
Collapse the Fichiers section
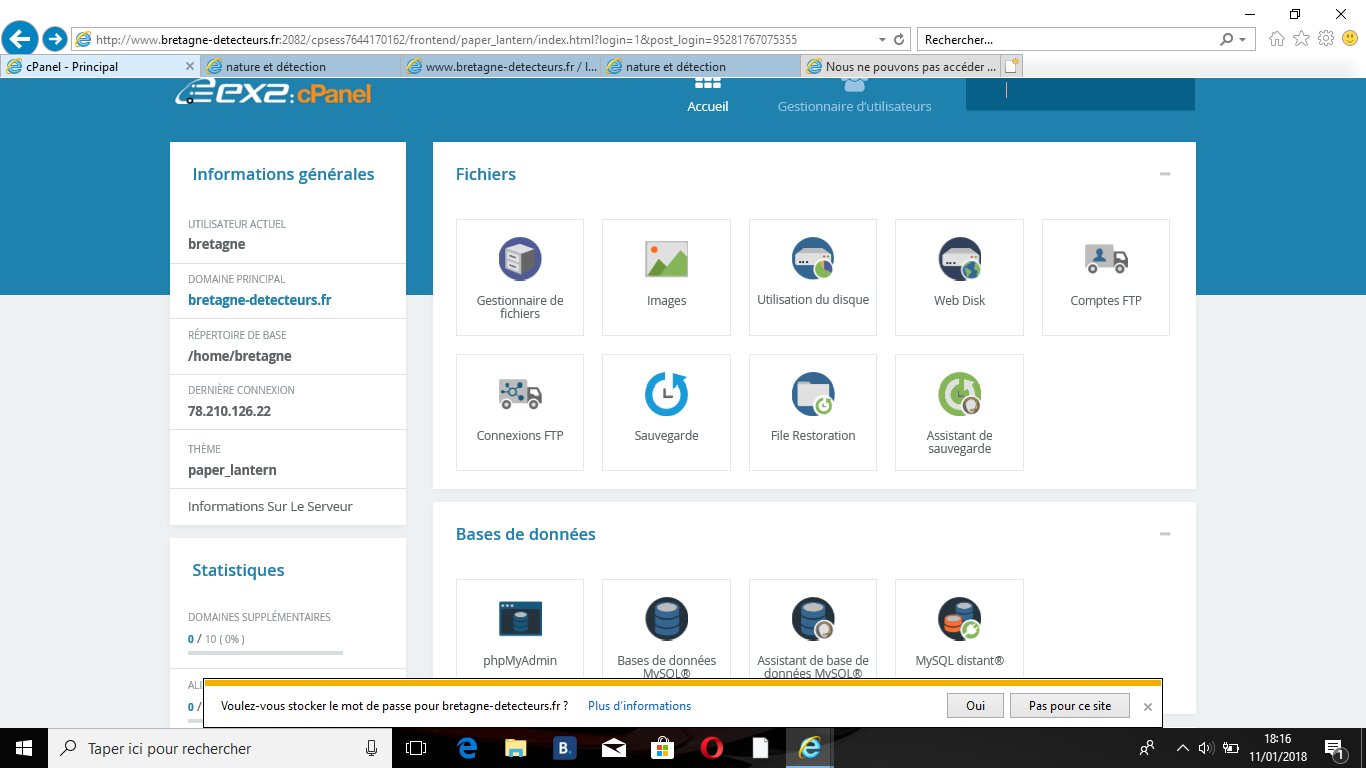1165,174
